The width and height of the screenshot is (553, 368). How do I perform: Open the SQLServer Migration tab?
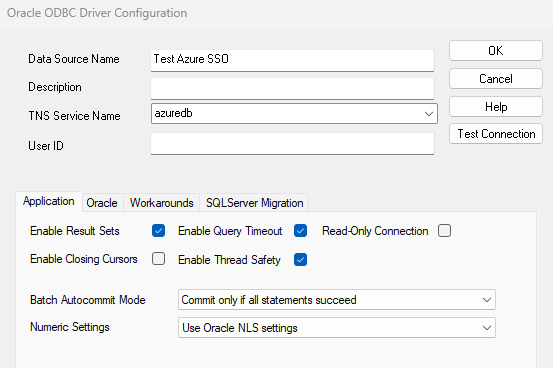pyautogui.click(x=254, y=203)
